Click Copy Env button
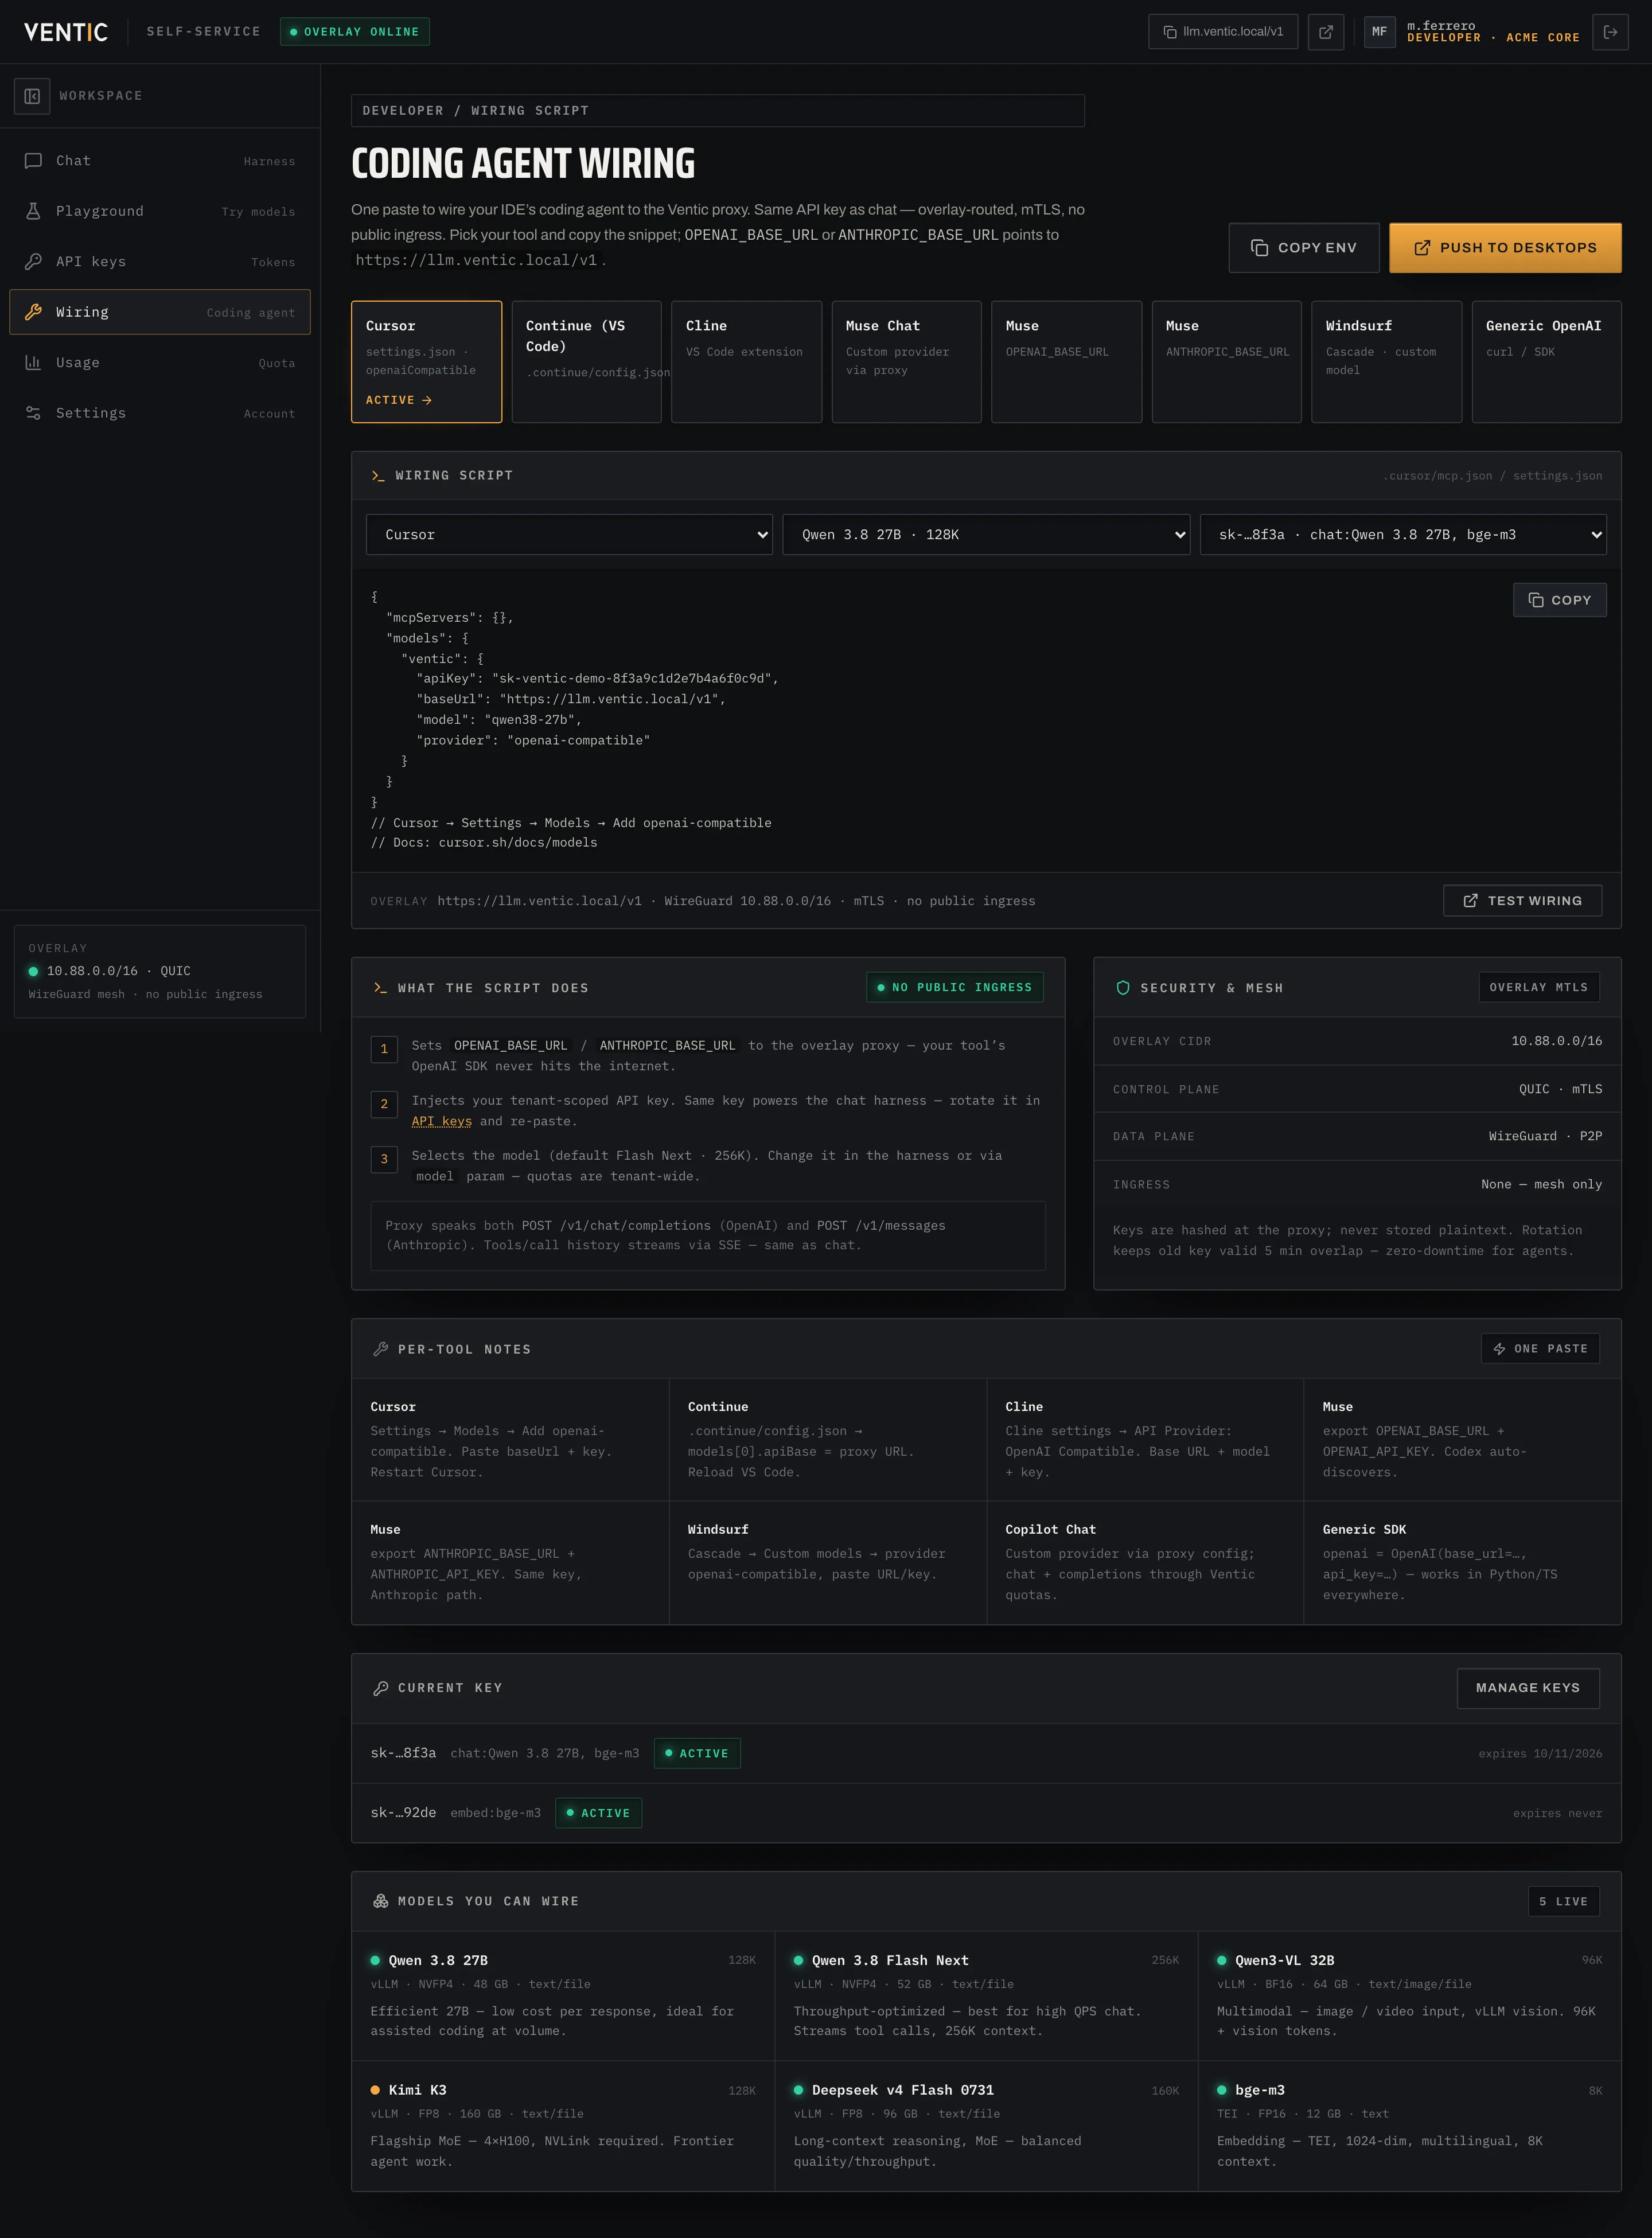Image resolution: width=1652 pixels, height=2238 pixels. pyautogui.click(x=1304, y=248)
